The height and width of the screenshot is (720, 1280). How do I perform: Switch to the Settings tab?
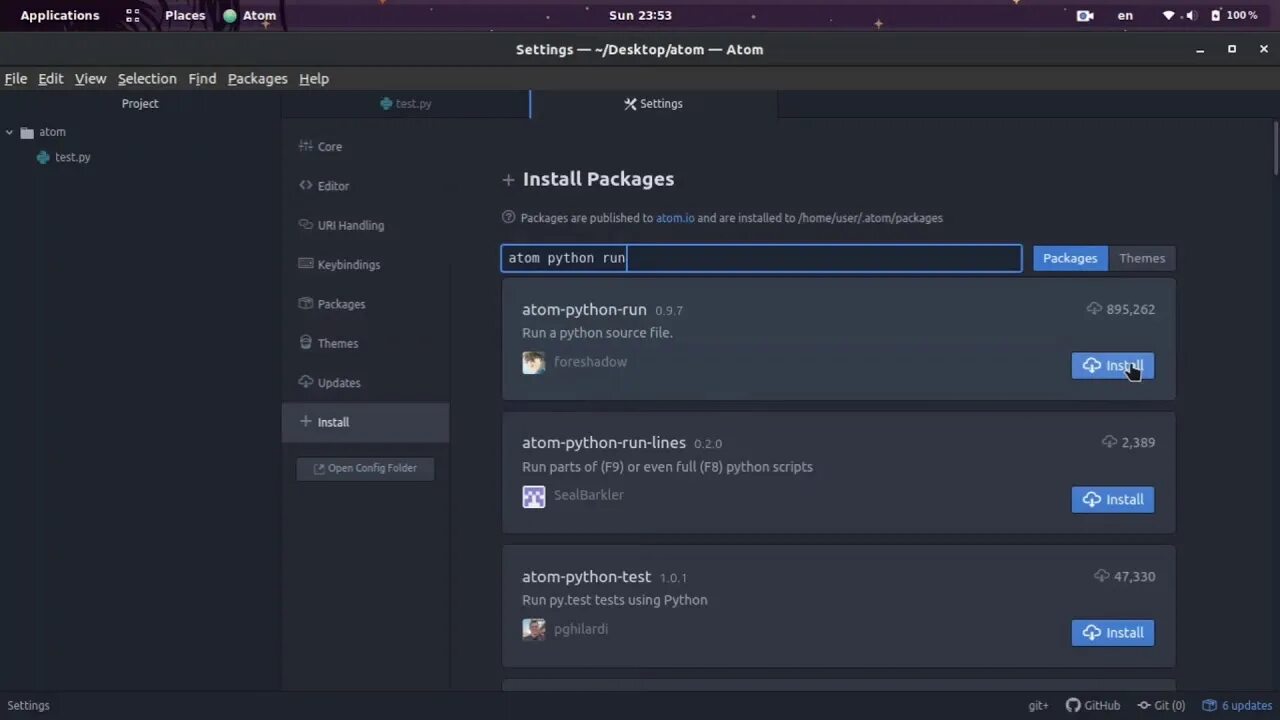(x=654, y=103)
